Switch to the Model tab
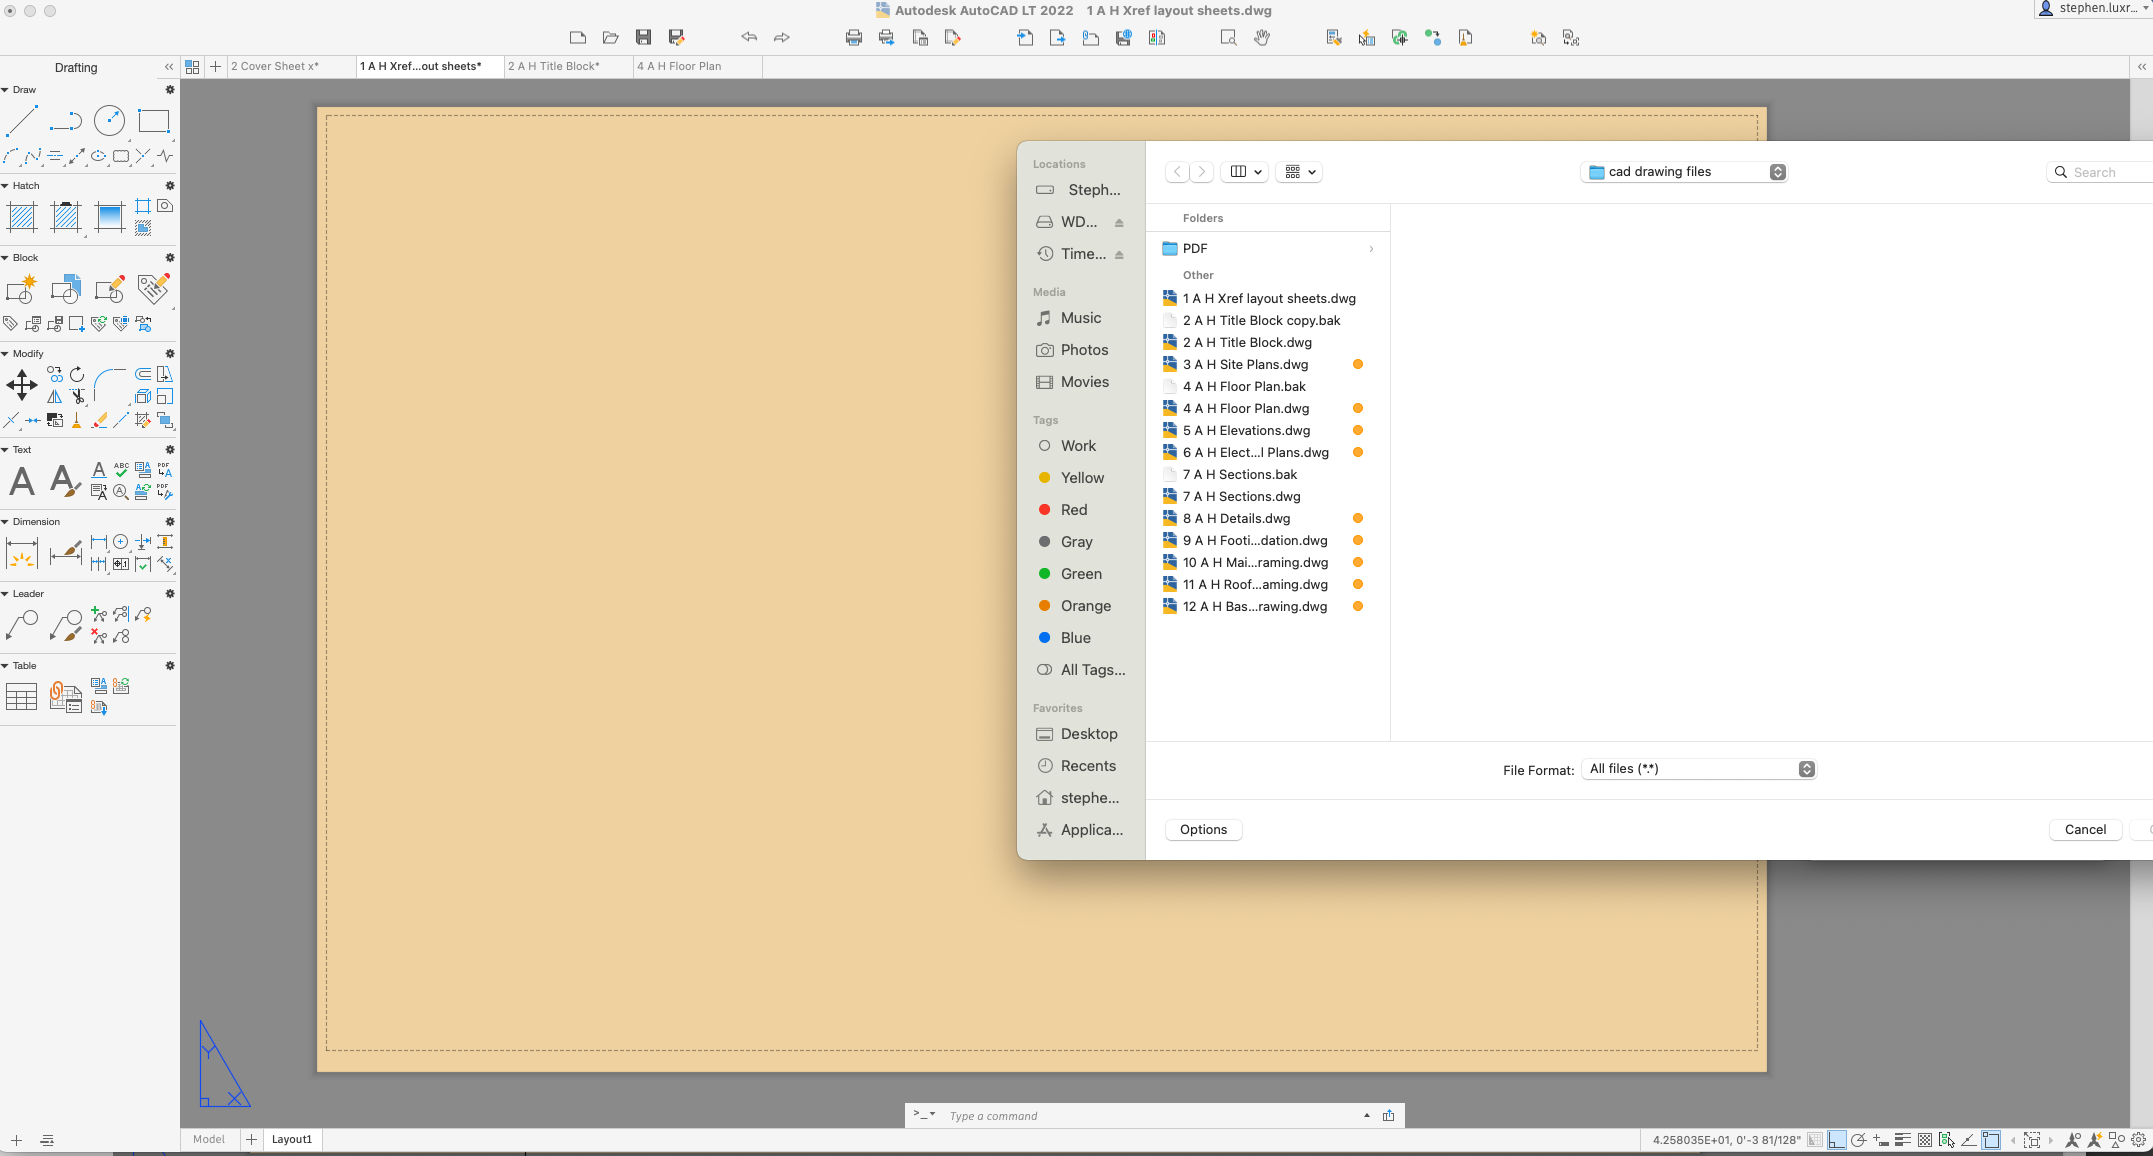 pos(208,1139)
